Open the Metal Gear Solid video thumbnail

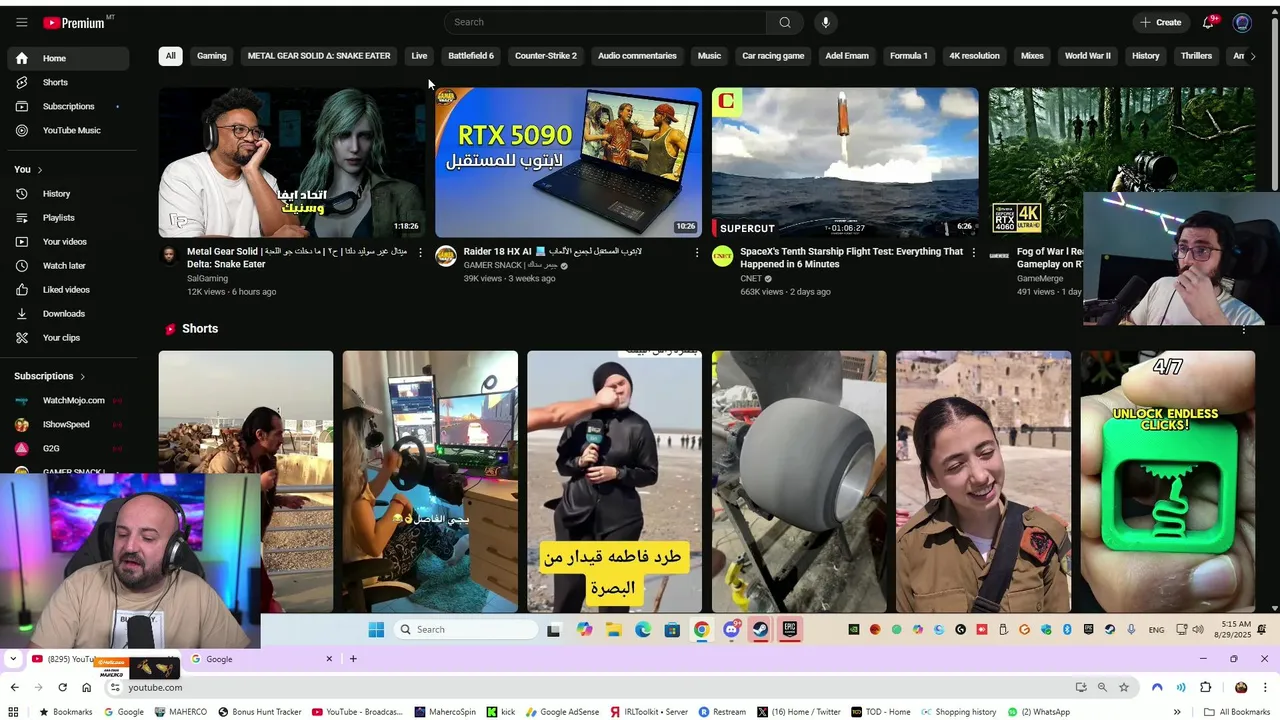click(x=292, y=162)
